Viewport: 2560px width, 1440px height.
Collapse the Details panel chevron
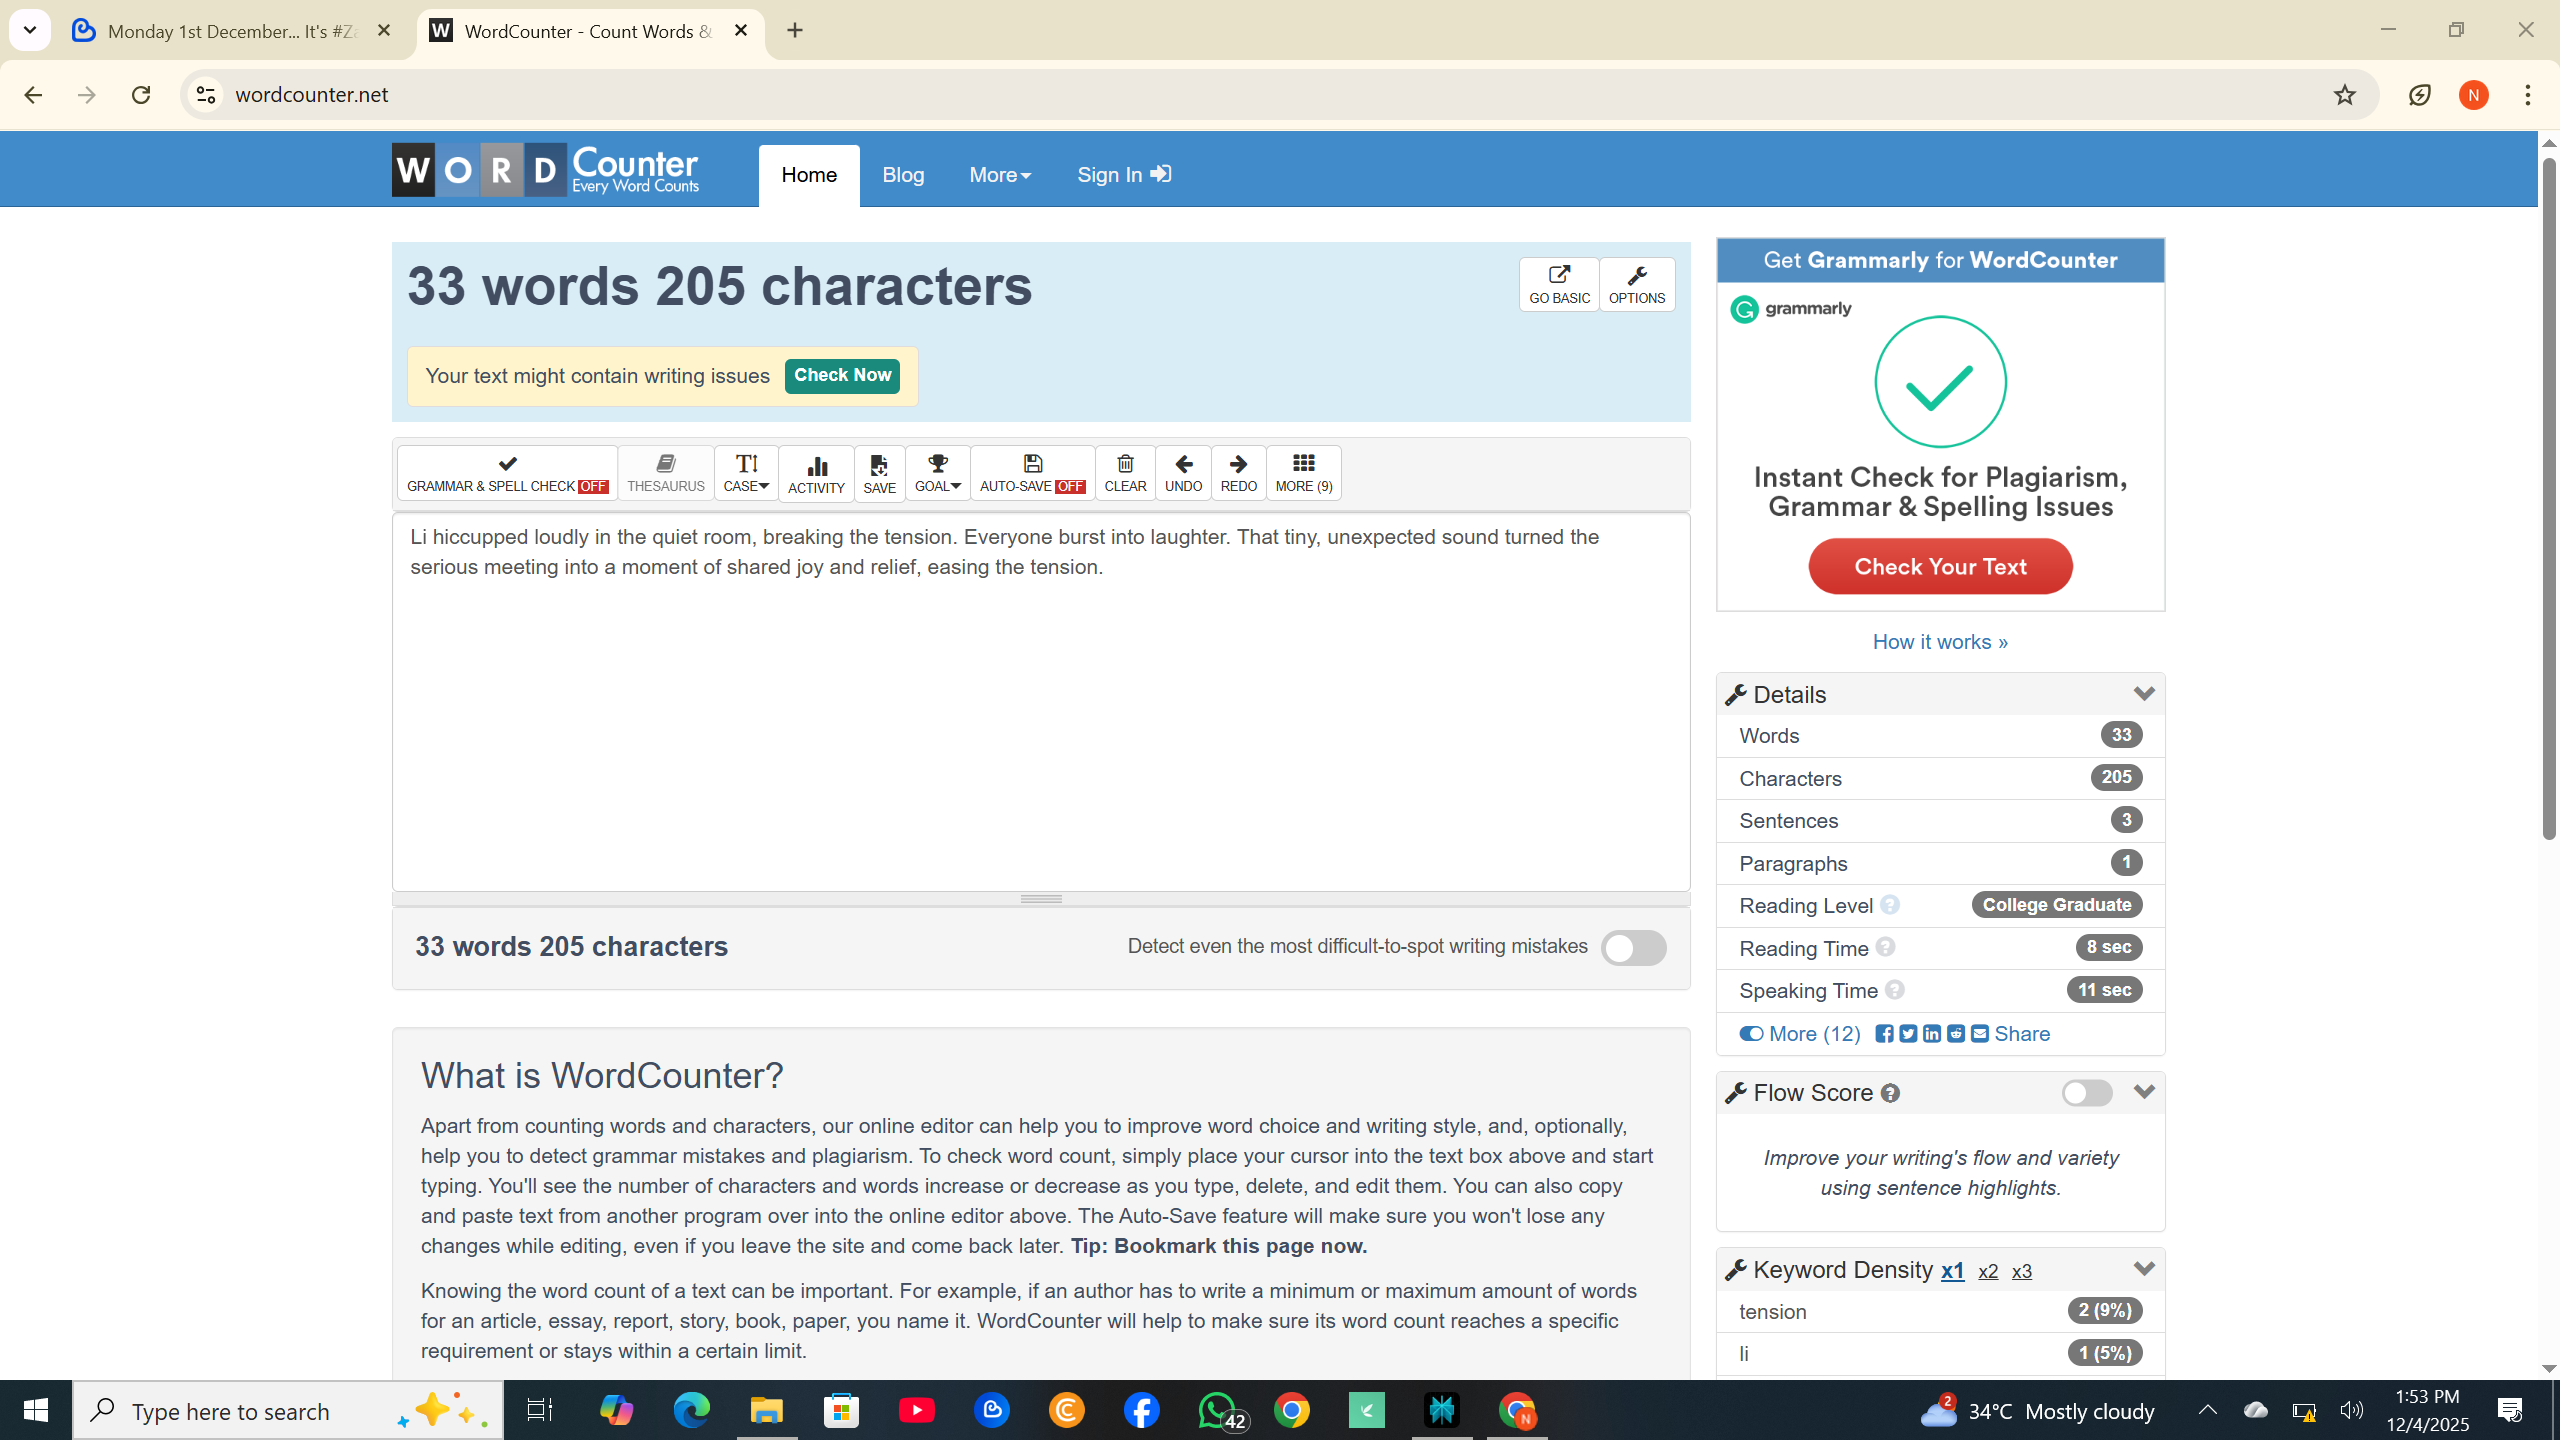tap(2143, 694)
